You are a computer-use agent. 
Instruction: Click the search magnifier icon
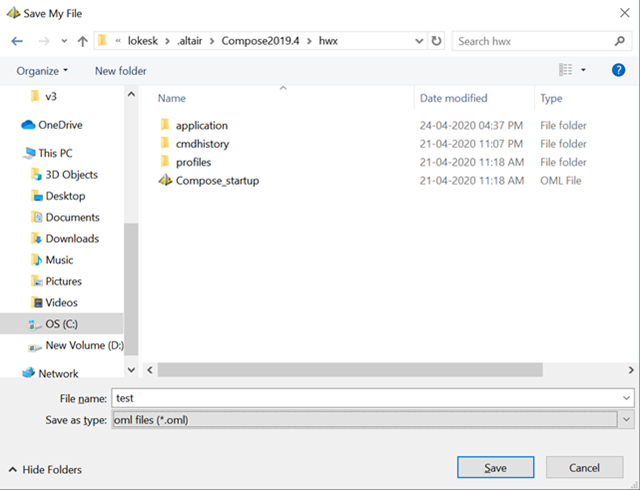[621, 41]
